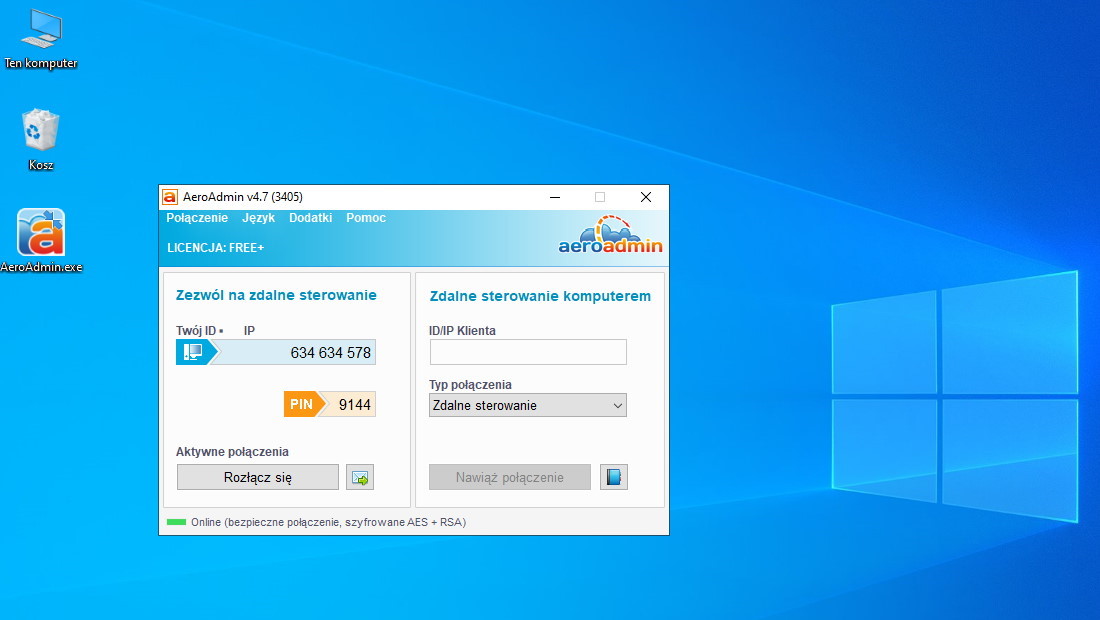Image resolution: width=1100 pixels, height=620 pixels.
Task: Minimize the AeroAdmin window
Action: point(555,197)
